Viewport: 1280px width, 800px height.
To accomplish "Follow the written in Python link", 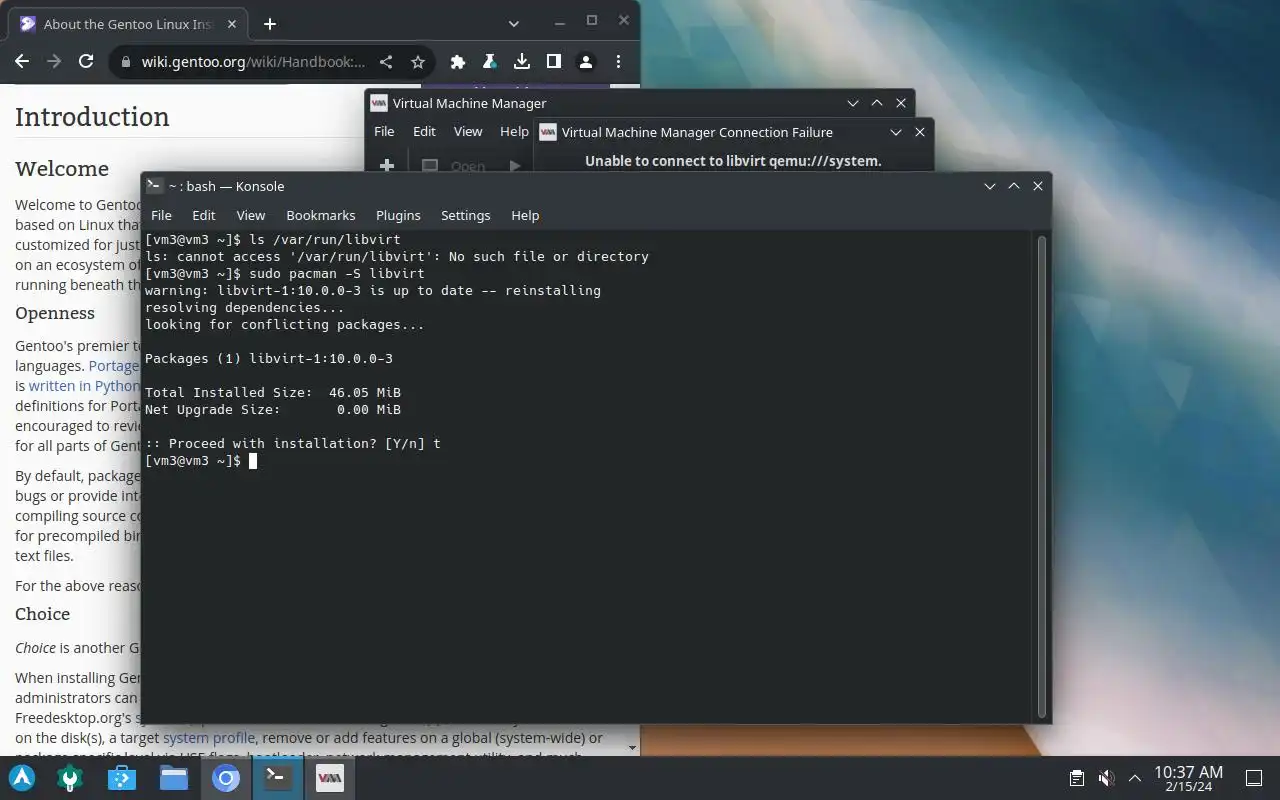I will (84, 386).
